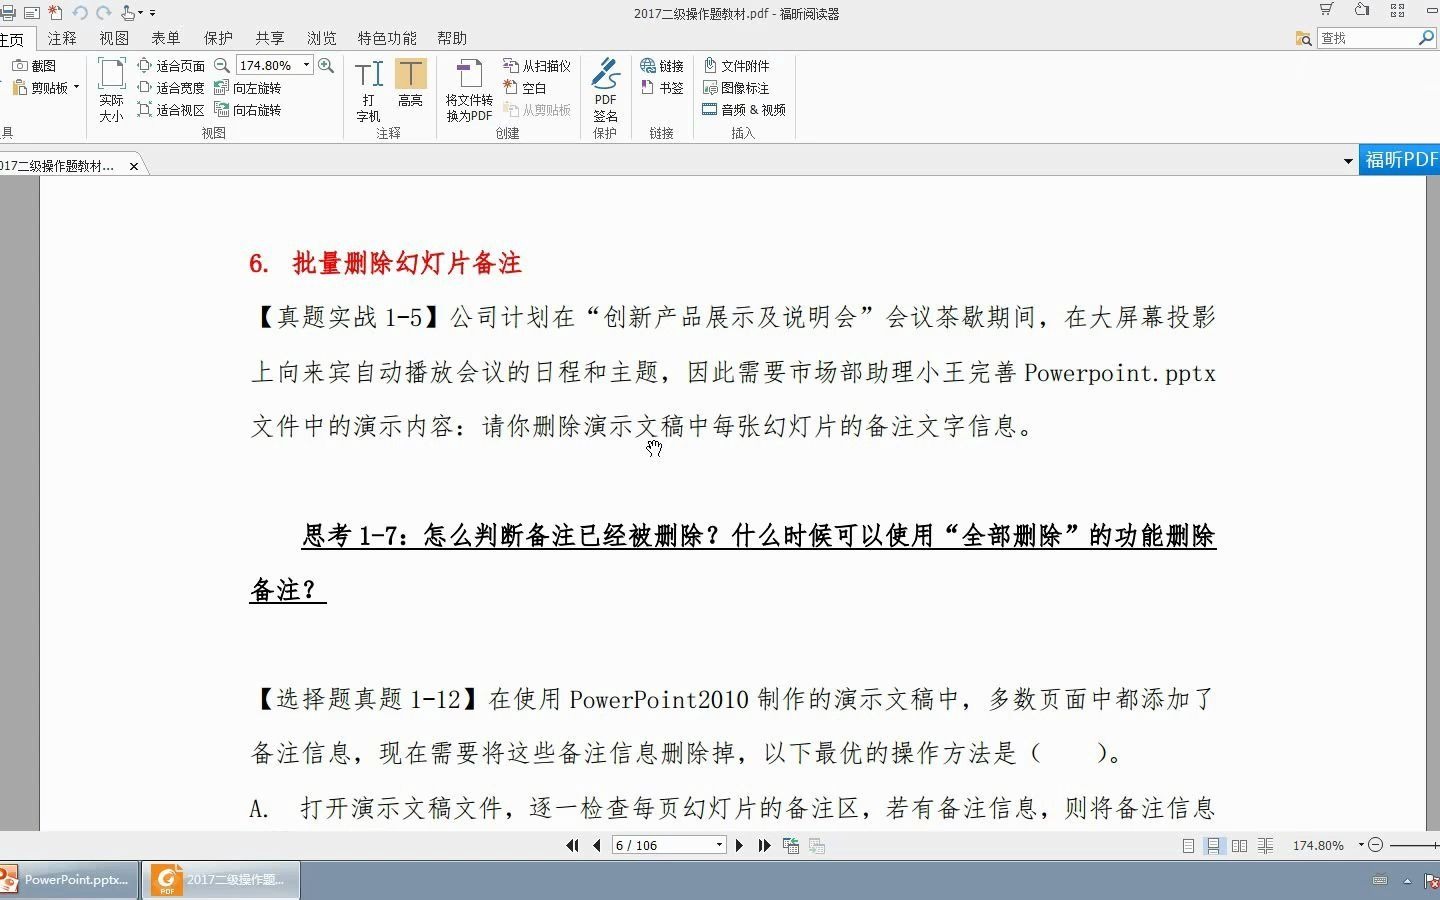Click 文件附件 file attachment tool
This screenshot has width=1440, height=900.
(x=736, y=65)
